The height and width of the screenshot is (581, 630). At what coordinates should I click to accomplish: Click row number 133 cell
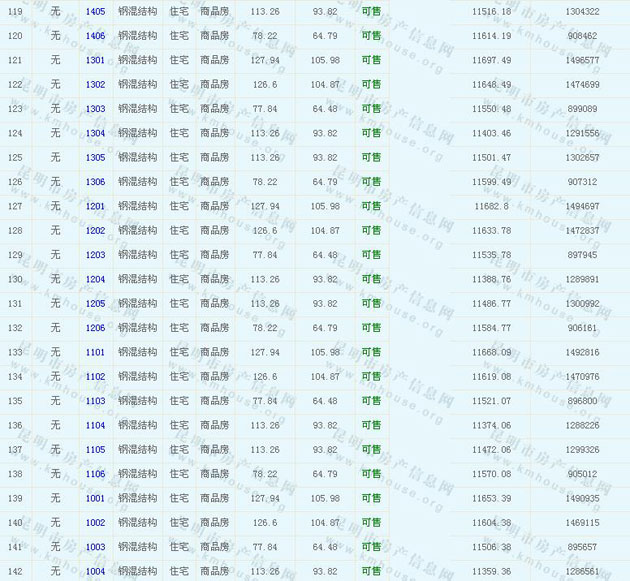pos(15,352)
